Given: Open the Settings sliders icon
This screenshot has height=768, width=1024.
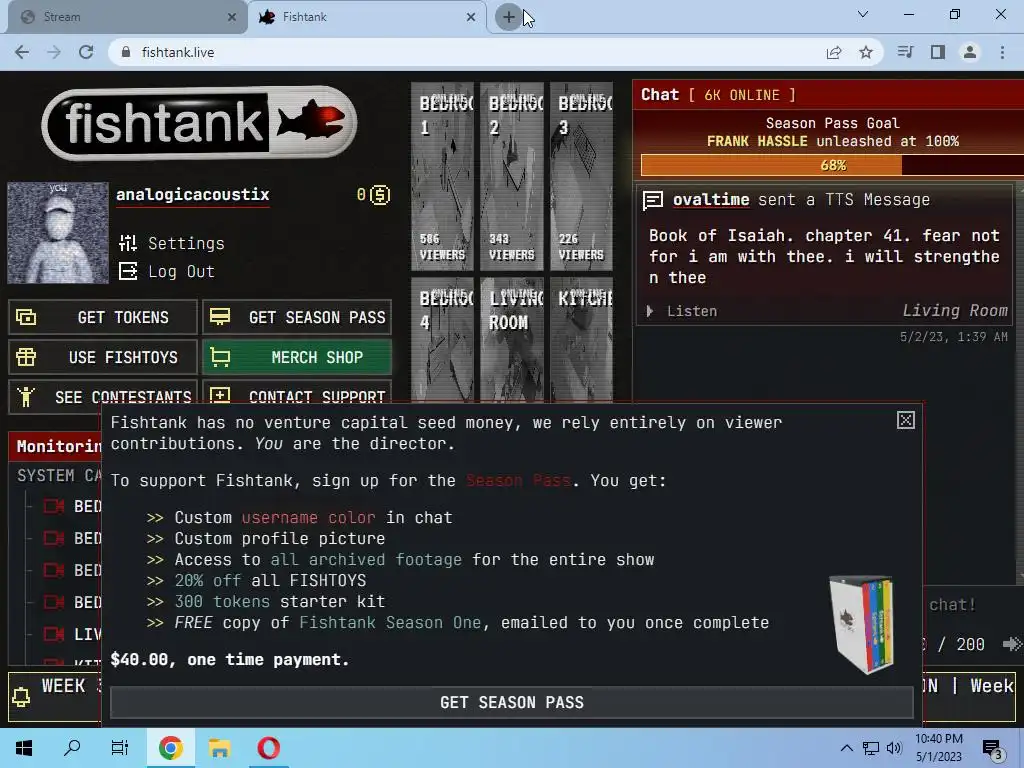Looking at the screenshot, I should pyautogui.click(x=128, y=243).
